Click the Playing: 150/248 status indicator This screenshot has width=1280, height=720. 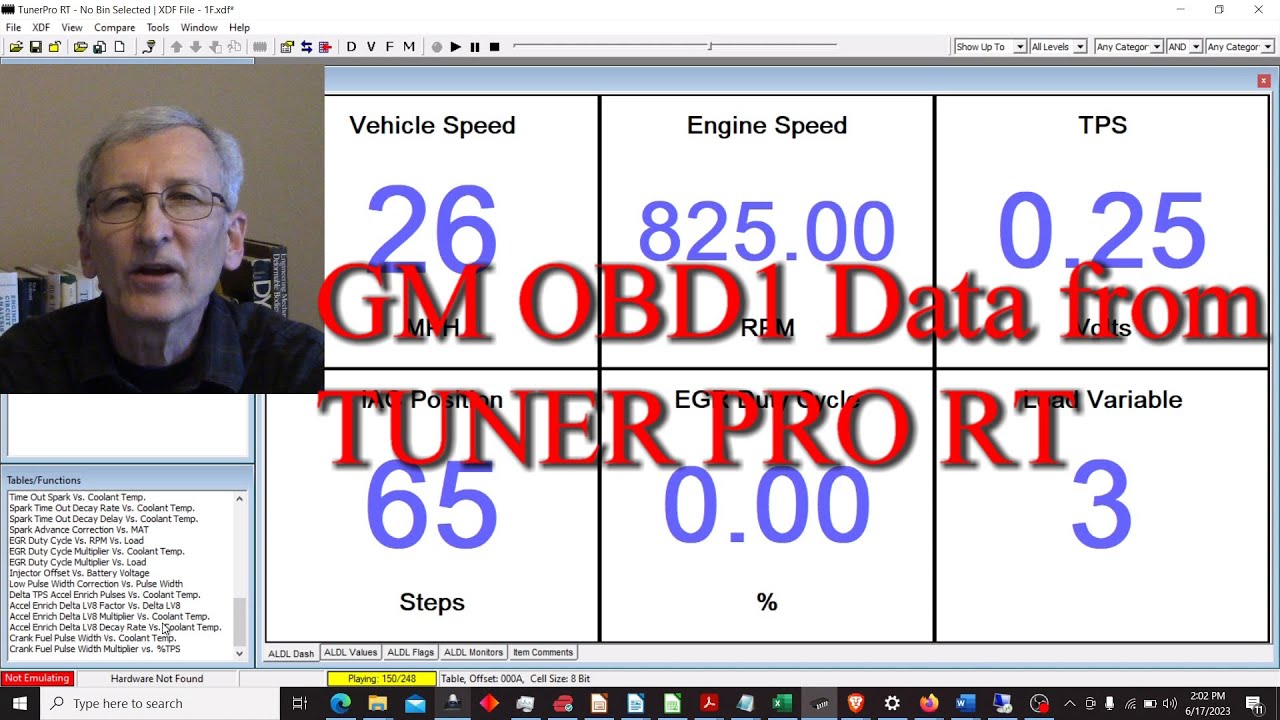click(382, 679)
